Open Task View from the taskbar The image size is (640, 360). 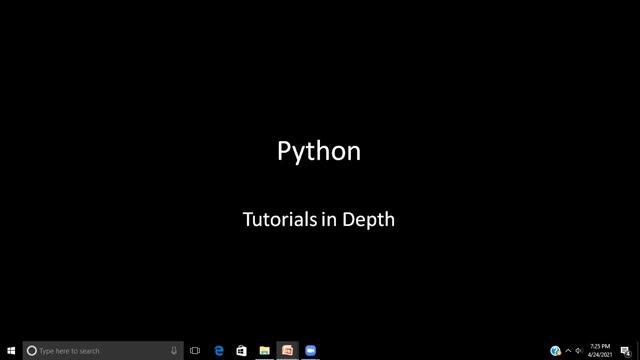(x=195, y=351)
